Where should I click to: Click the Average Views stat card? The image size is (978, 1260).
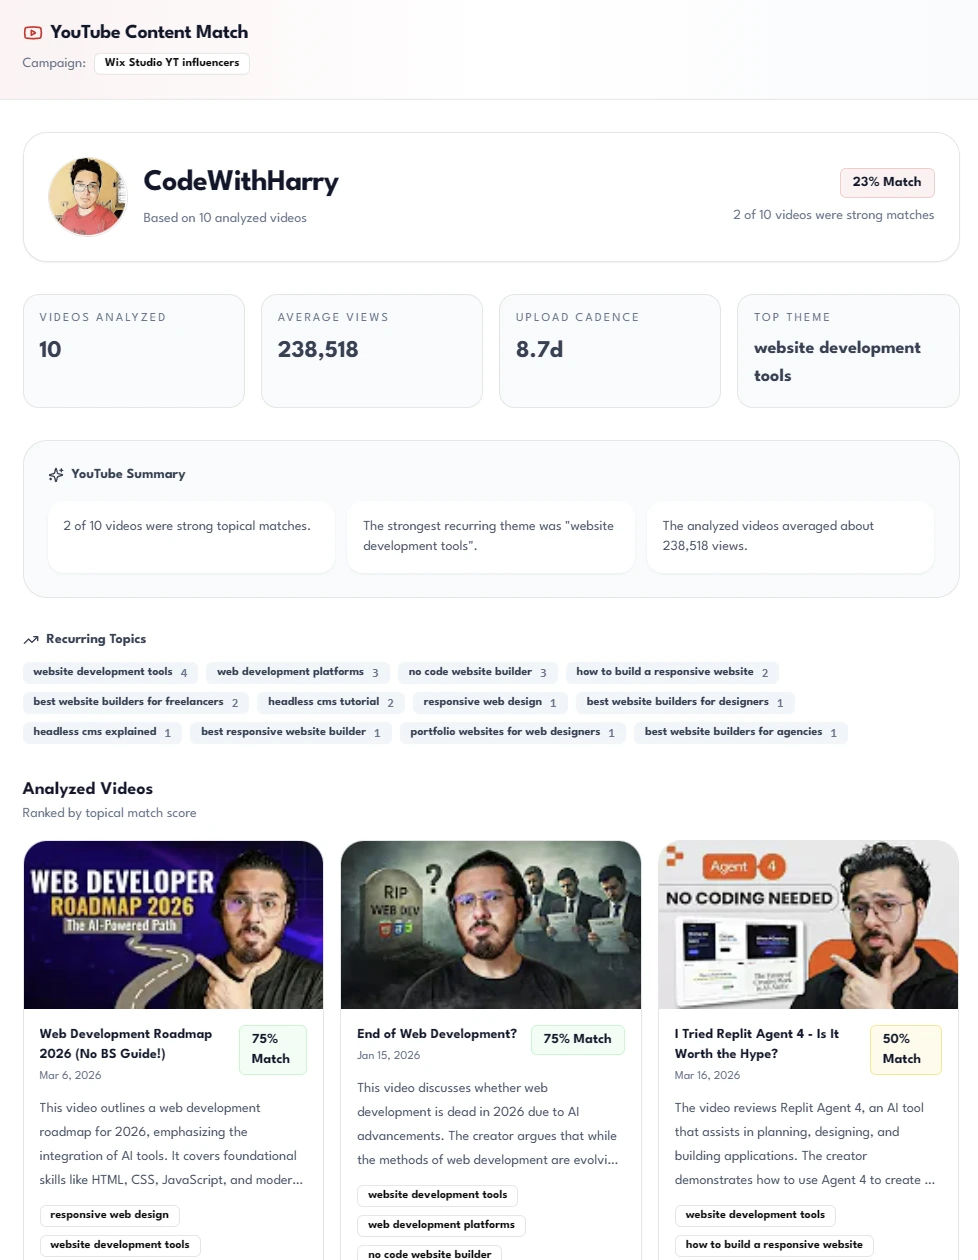(x=372, y=351)
